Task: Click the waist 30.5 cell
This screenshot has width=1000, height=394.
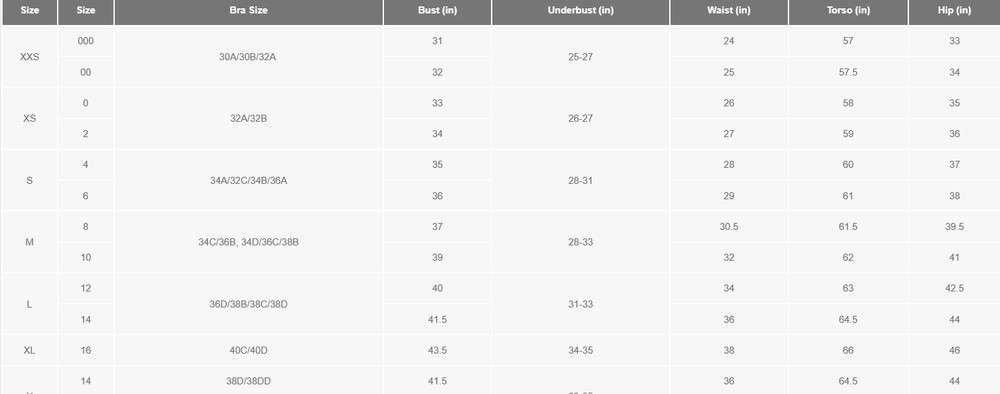Action: coord(729,227)
